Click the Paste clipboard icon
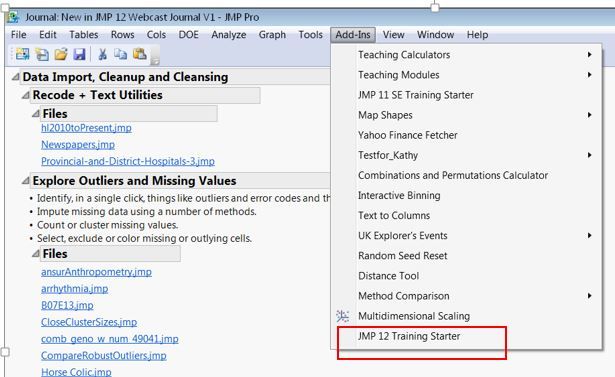This screenshot has width=615, height=377. click(140, 54)
